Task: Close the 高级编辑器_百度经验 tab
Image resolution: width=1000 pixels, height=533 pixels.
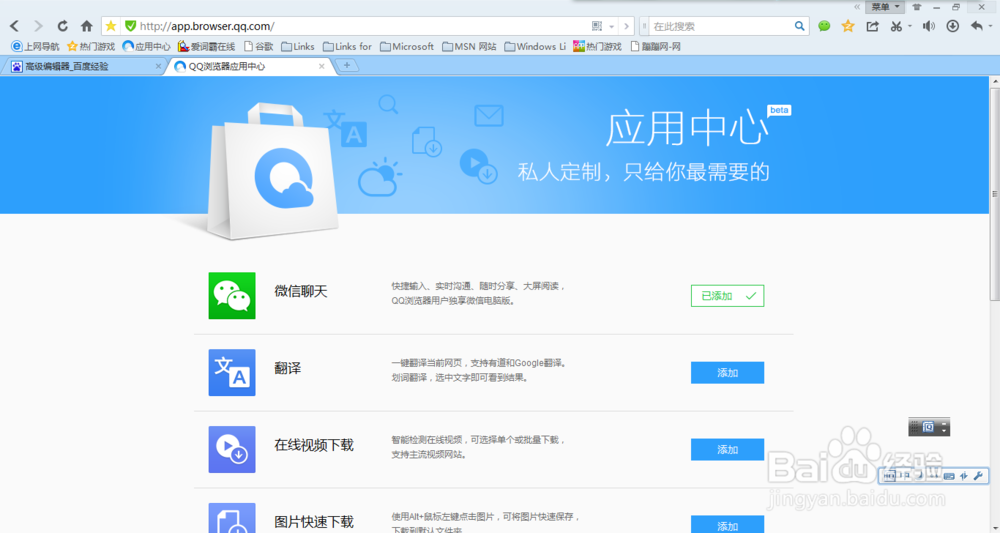Action: click(x=159, y=66)
